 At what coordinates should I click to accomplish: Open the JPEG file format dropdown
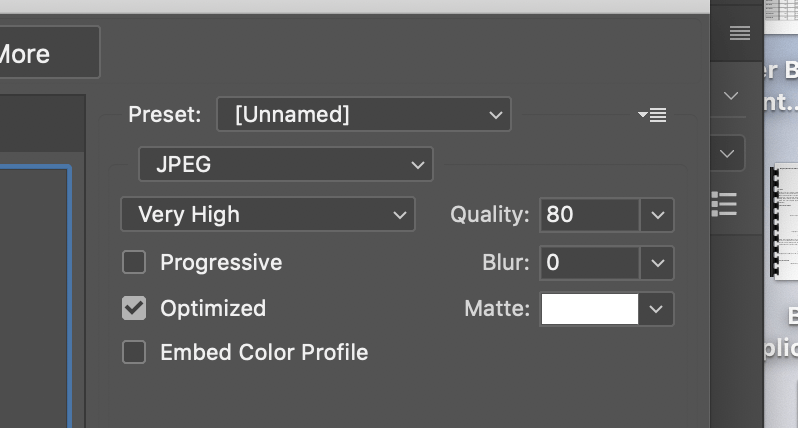[x=285, y=165]
